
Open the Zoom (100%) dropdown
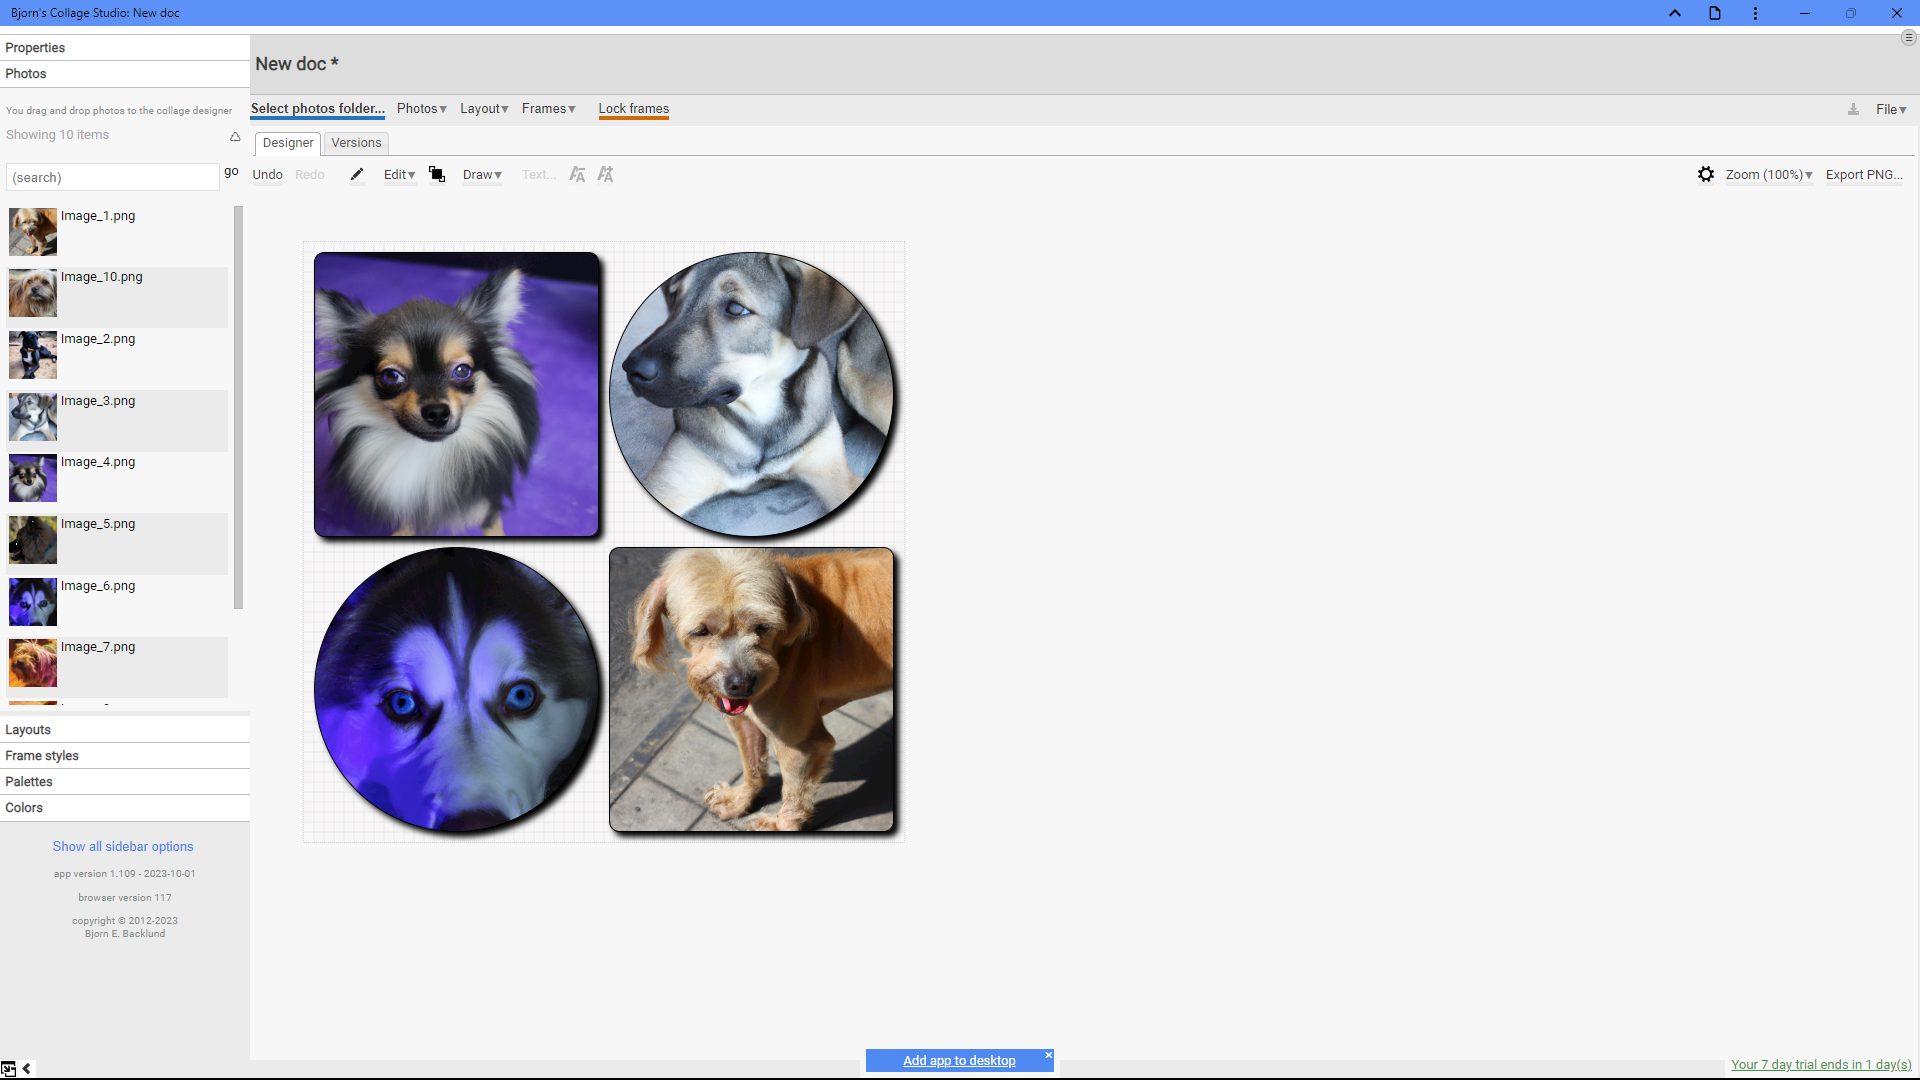1769,174
